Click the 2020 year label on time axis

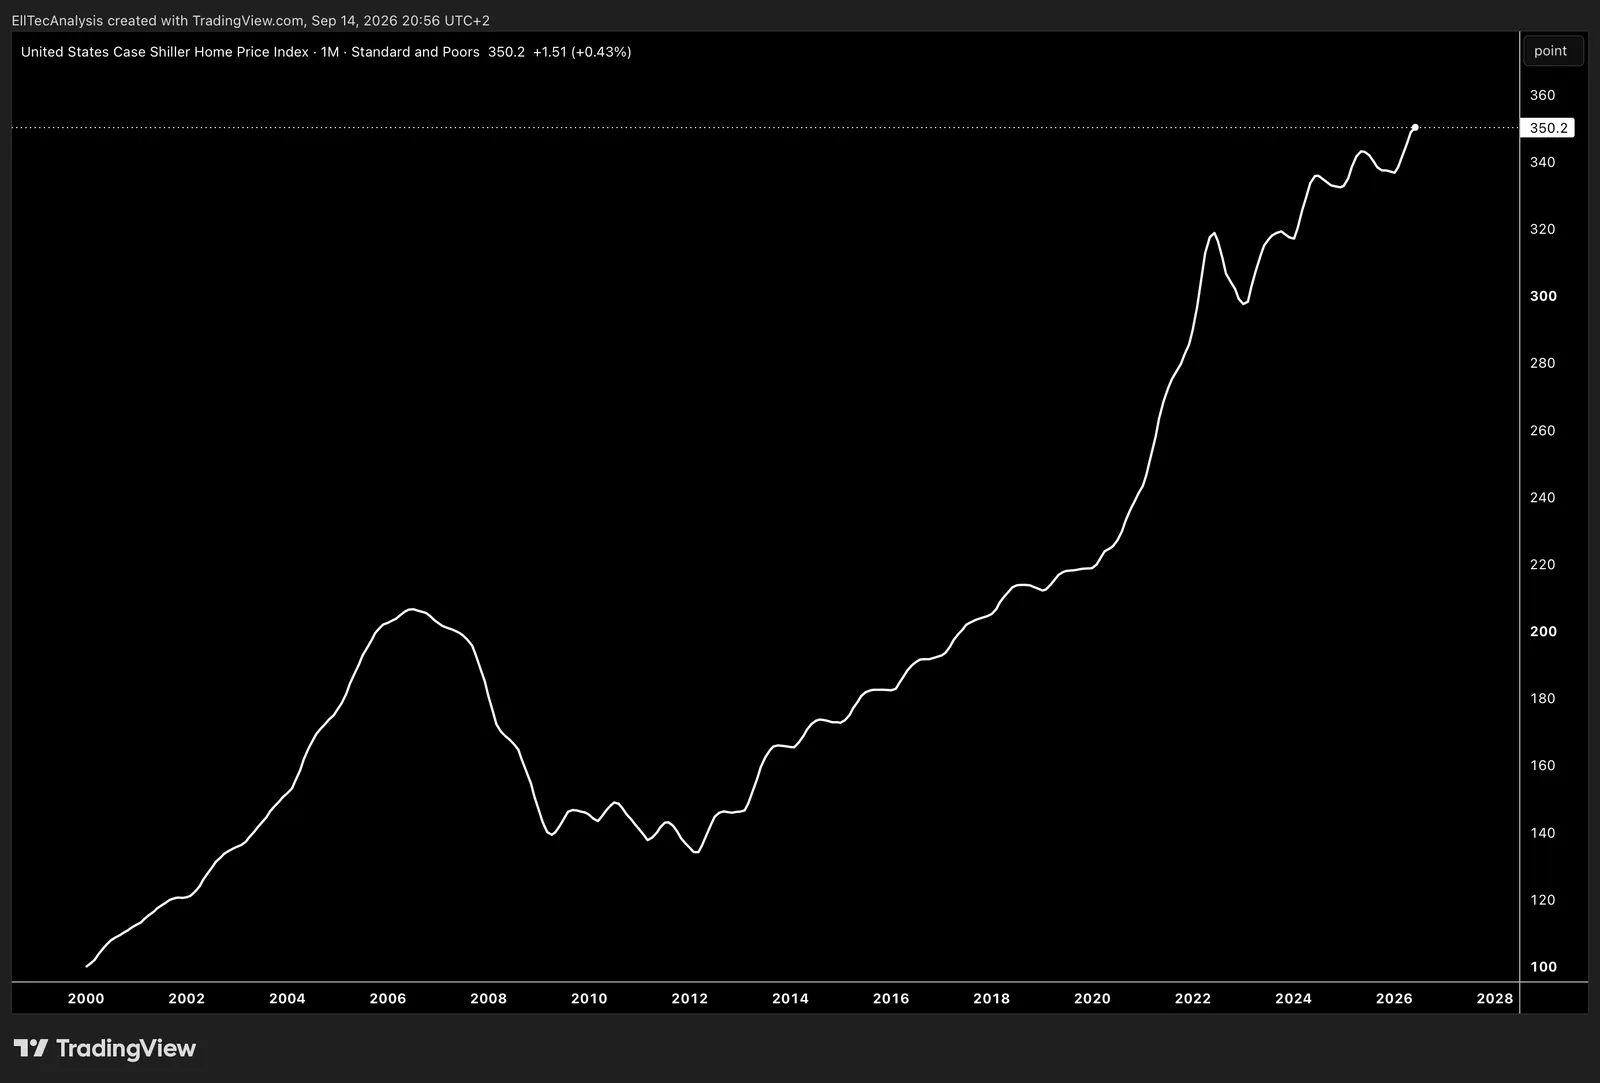click(x=1092, y=998)
